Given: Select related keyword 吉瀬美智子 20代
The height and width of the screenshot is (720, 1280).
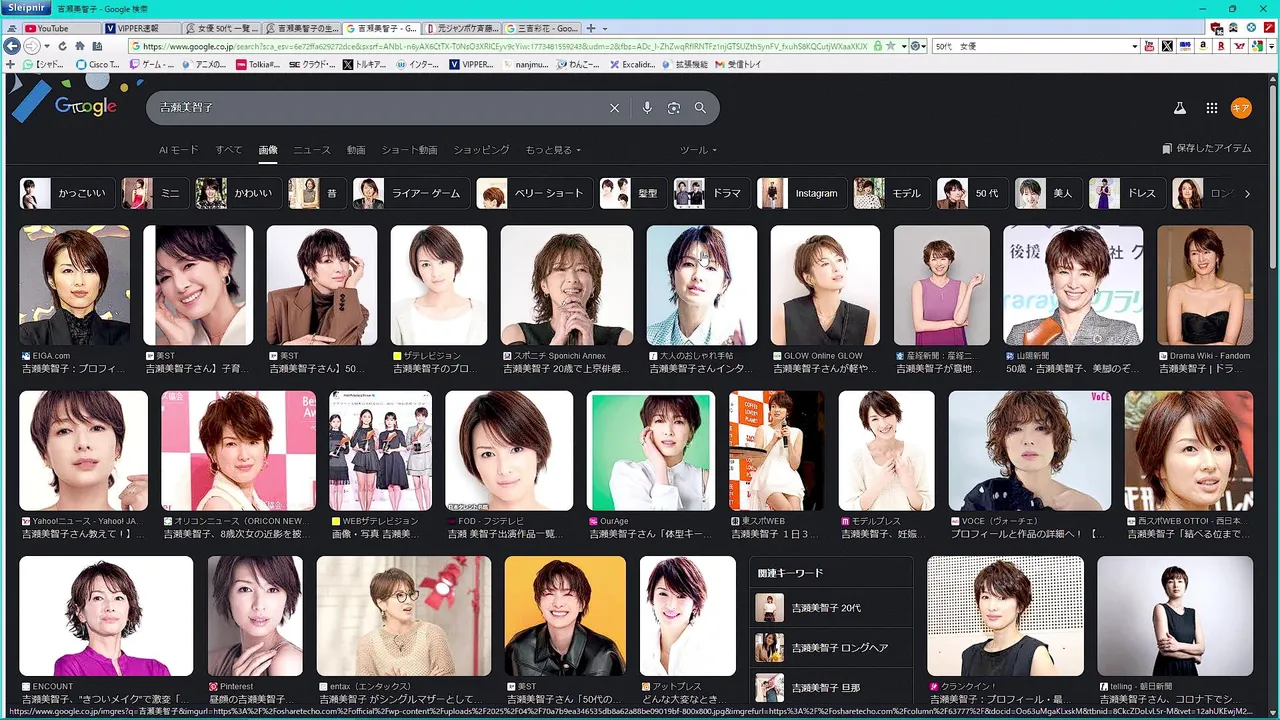Looking at the screenshot, I should click(831, 608).
